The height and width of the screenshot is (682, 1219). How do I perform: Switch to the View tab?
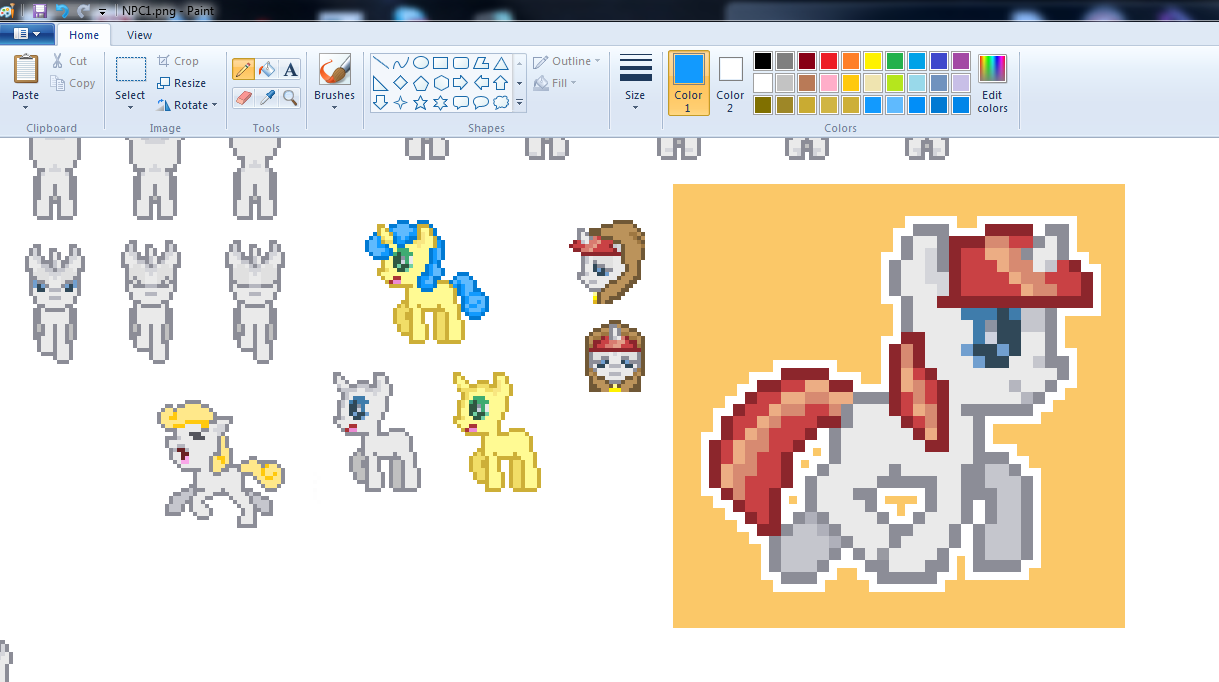[x=140, y=35]
